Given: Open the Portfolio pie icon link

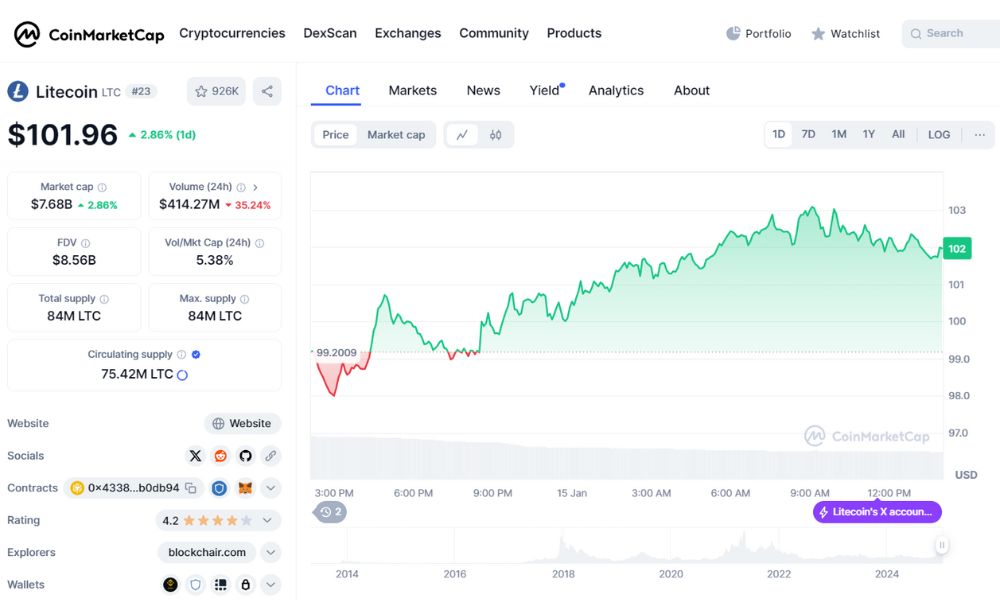Looking at the screenshot, I should pos(758,33).
